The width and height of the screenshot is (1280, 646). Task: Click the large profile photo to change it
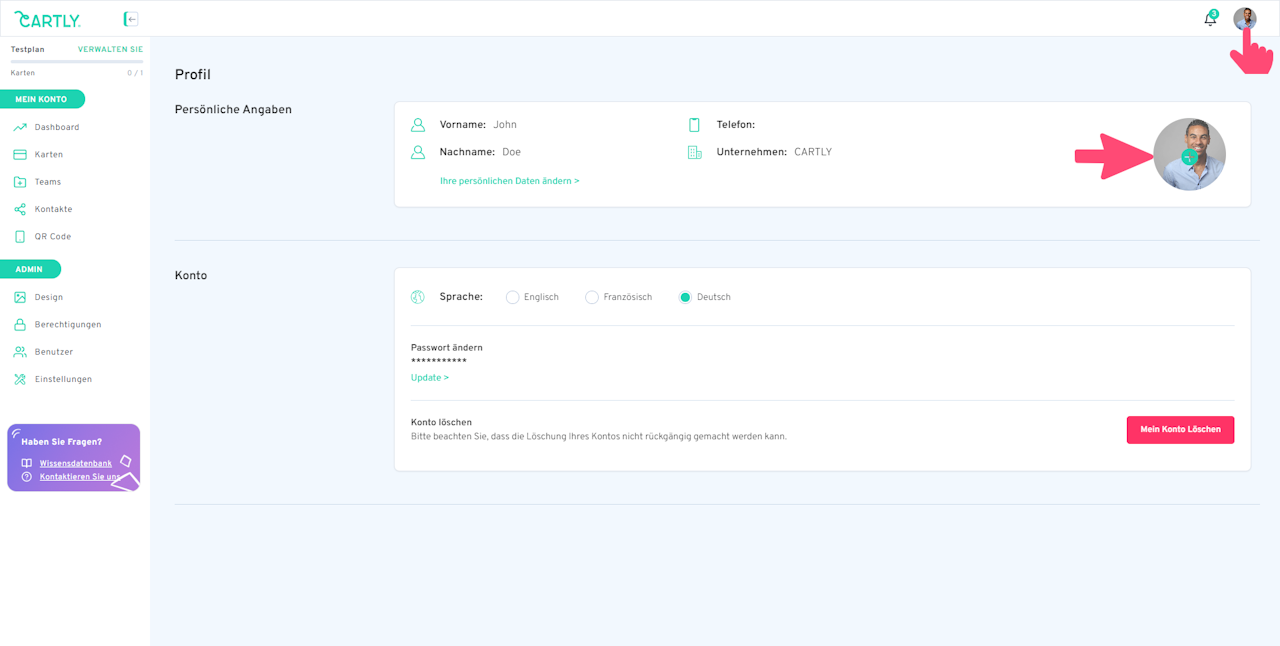coord(1189,155)
